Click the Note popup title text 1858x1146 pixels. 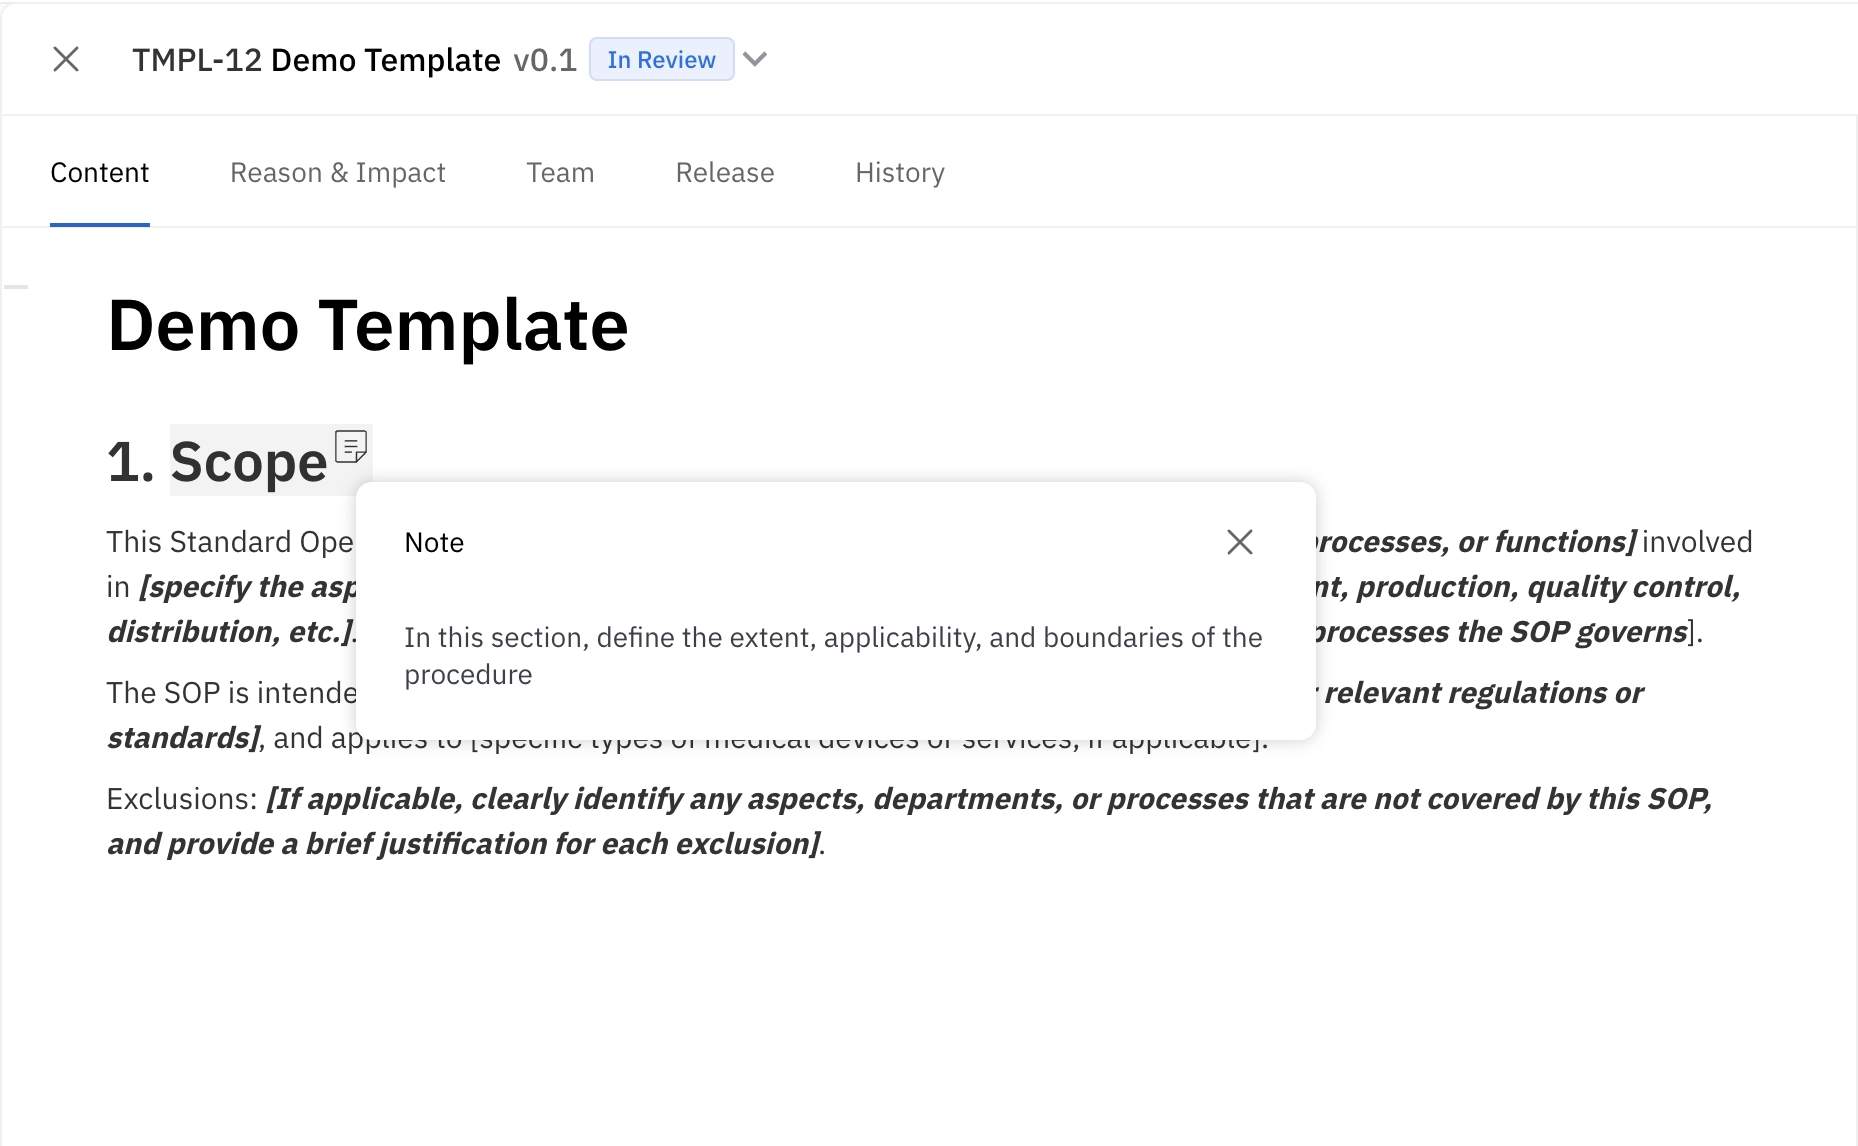point(433,542)
